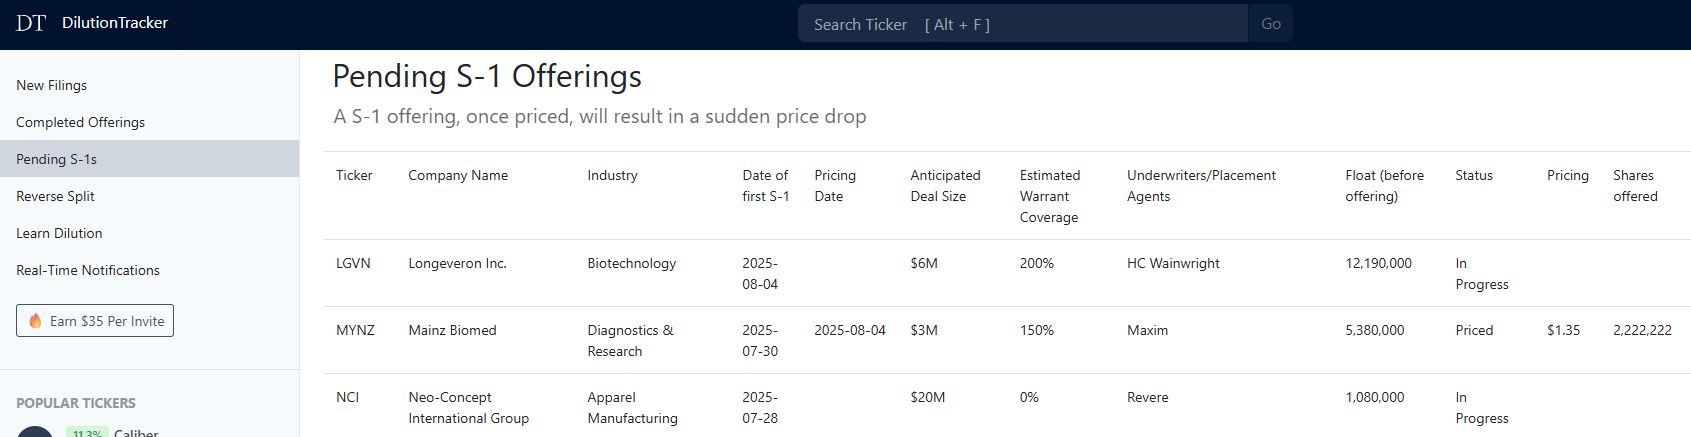
Task: Select the Pending S-1s sidebar item
Action: pos(56,159)
